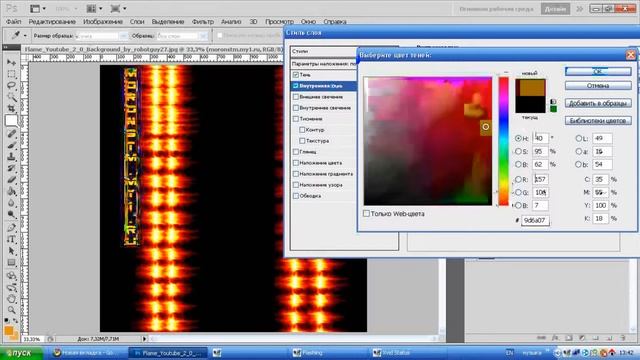Enable the Внутреннее свечение checkbox
Screen dimensions: 640x360
[x=296, y=108]
